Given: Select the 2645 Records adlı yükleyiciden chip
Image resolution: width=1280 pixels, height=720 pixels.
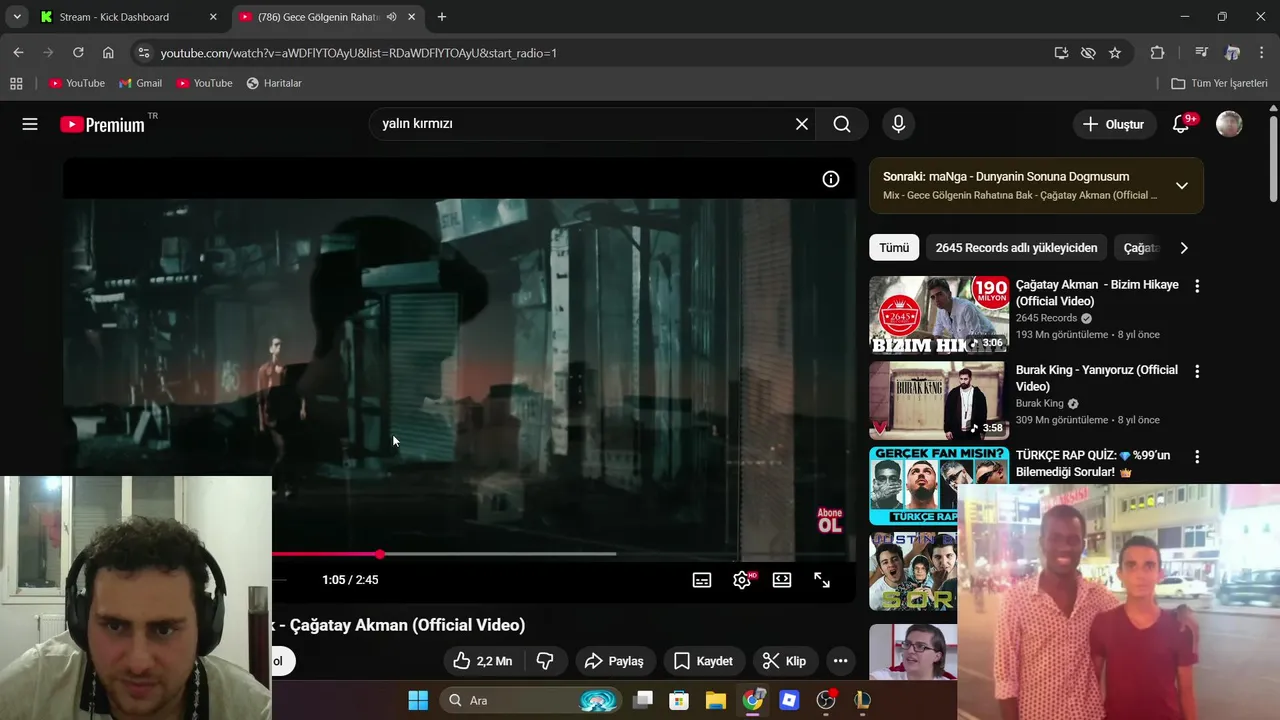Looking at the screenshot, I should (1016, 248).
